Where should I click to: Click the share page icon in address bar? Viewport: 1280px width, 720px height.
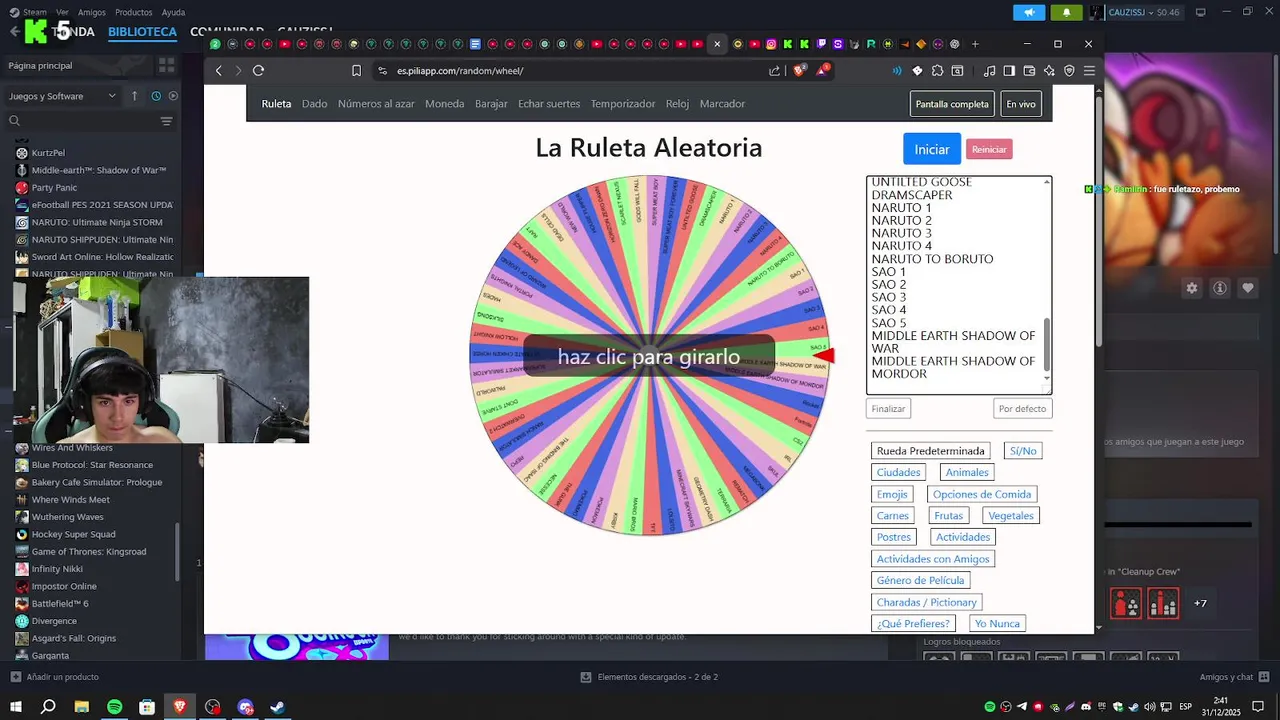(x=774, y=71)
